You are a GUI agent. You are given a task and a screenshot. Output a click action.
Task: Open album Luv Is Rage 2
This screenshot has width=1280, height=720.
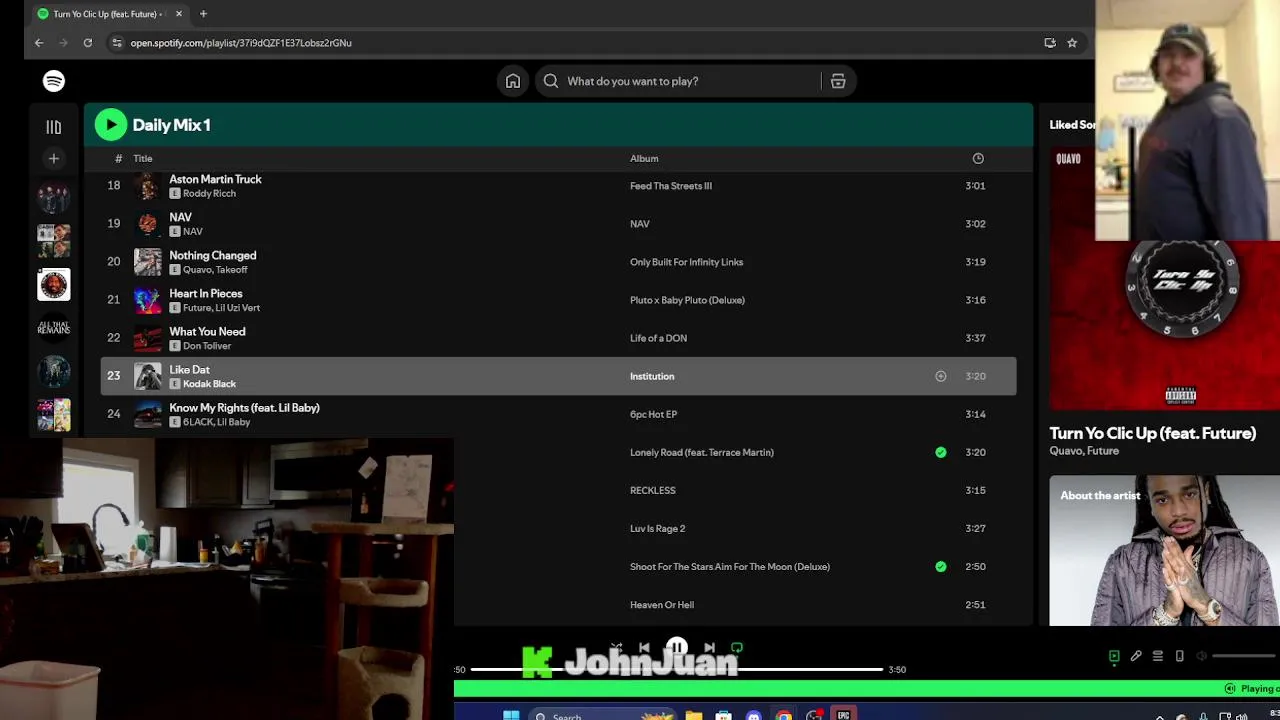pos(657,528)
